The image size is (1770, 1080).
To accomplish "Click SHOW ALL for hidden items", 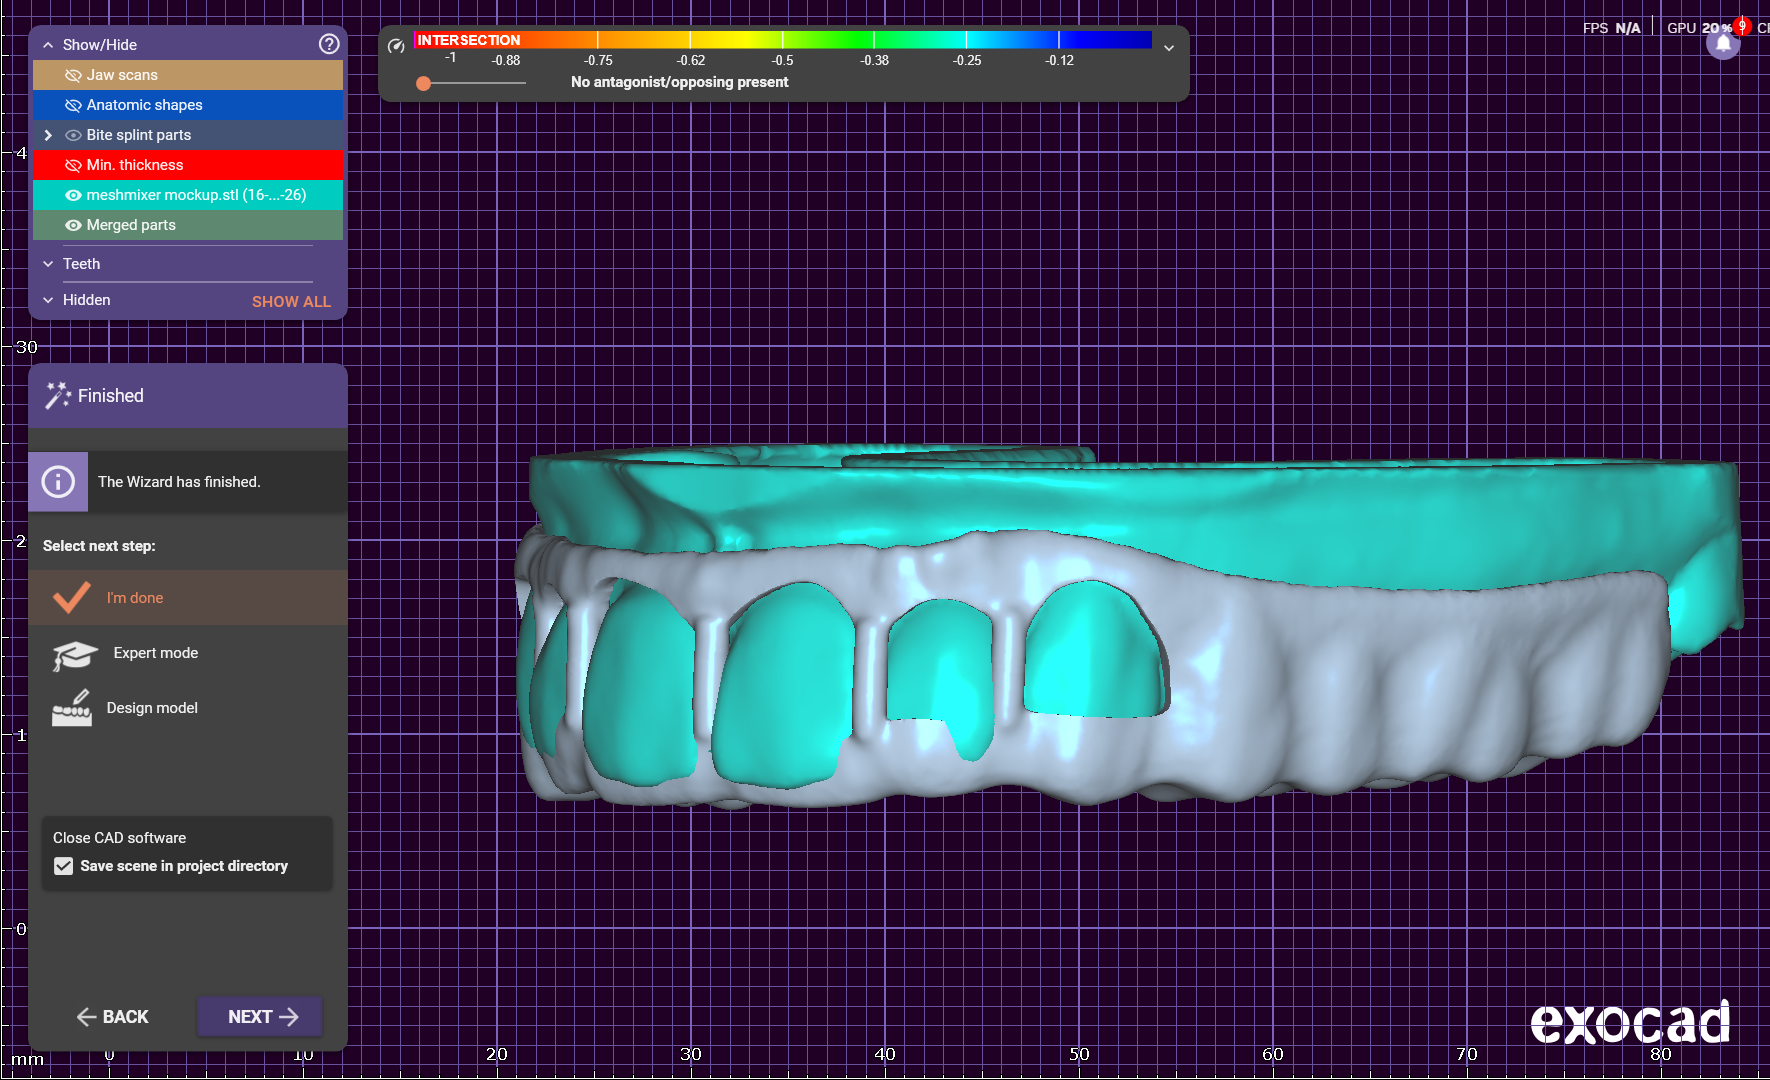I will (x=291, y=301).
